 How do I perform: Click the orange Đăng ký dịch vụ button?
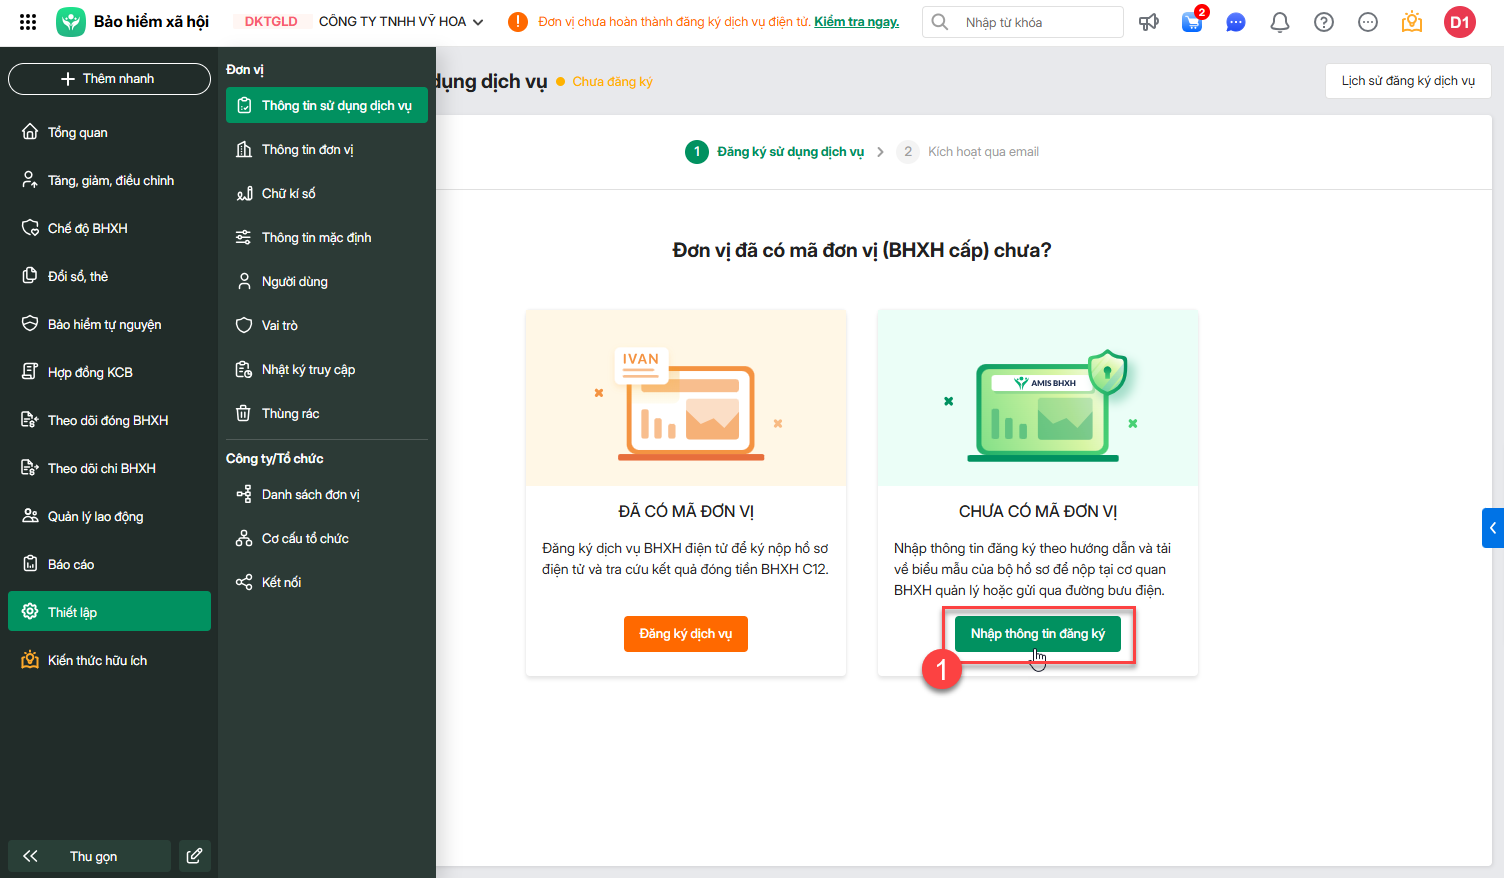(686, 634)
